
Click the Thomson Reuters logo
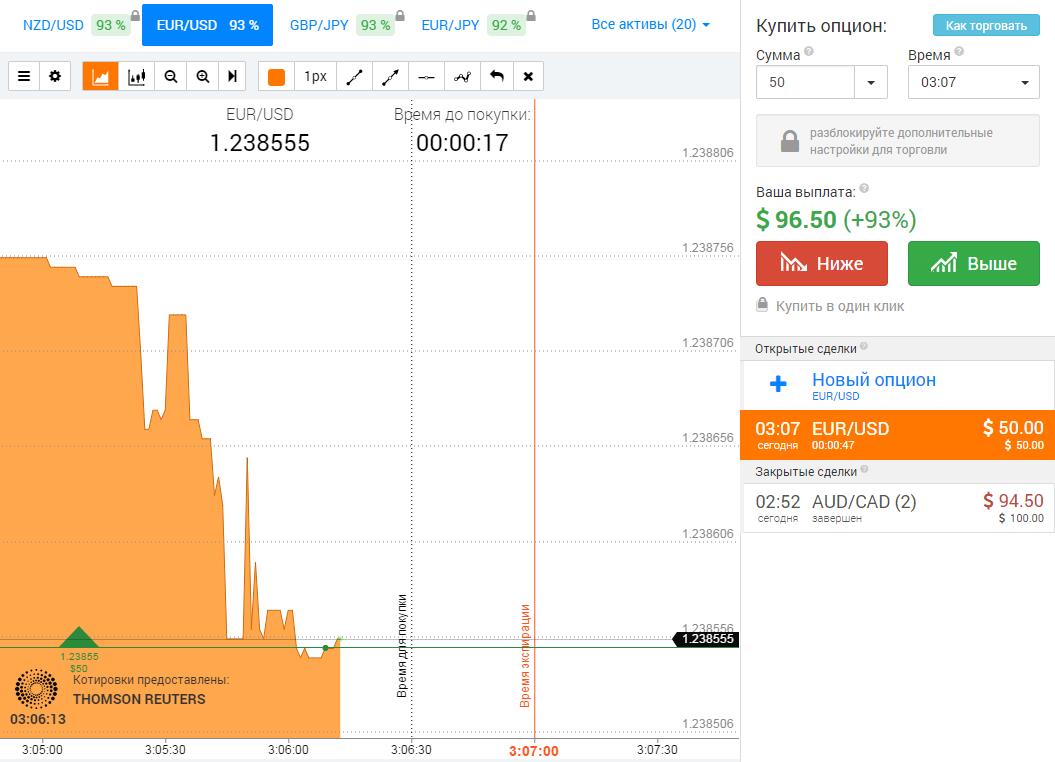pyautogui.click(x=36, y=689)
